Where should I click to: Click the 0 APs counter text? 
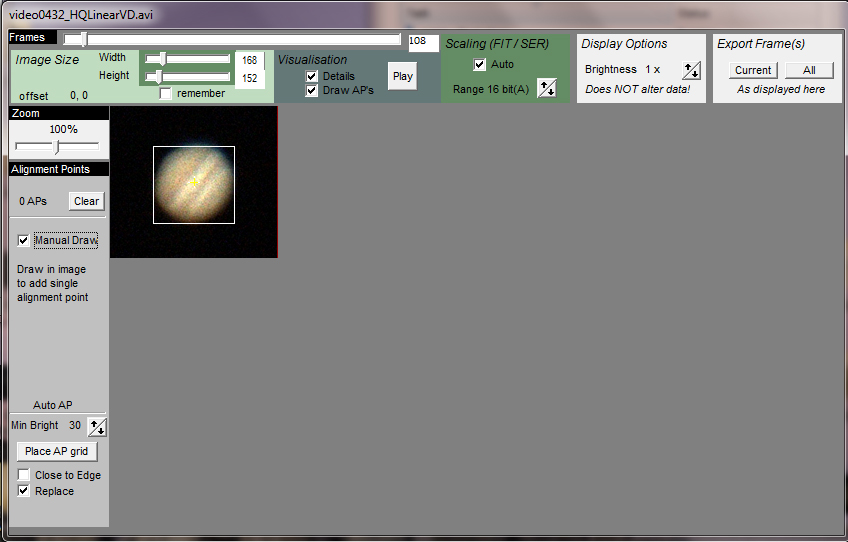[33, 201]
